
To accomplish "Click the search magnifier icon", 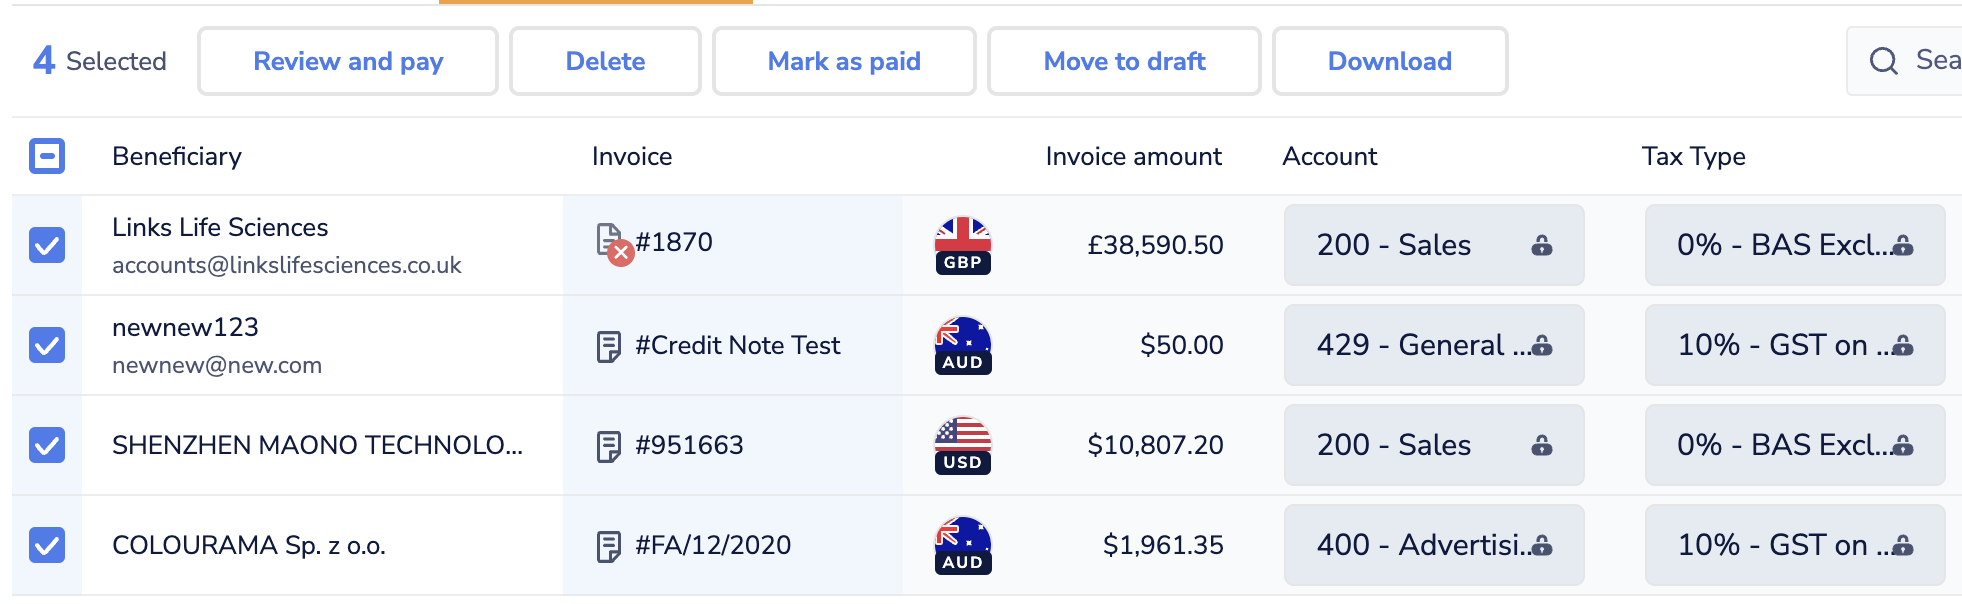I will pyautogui.click(x=1883, y=61).
